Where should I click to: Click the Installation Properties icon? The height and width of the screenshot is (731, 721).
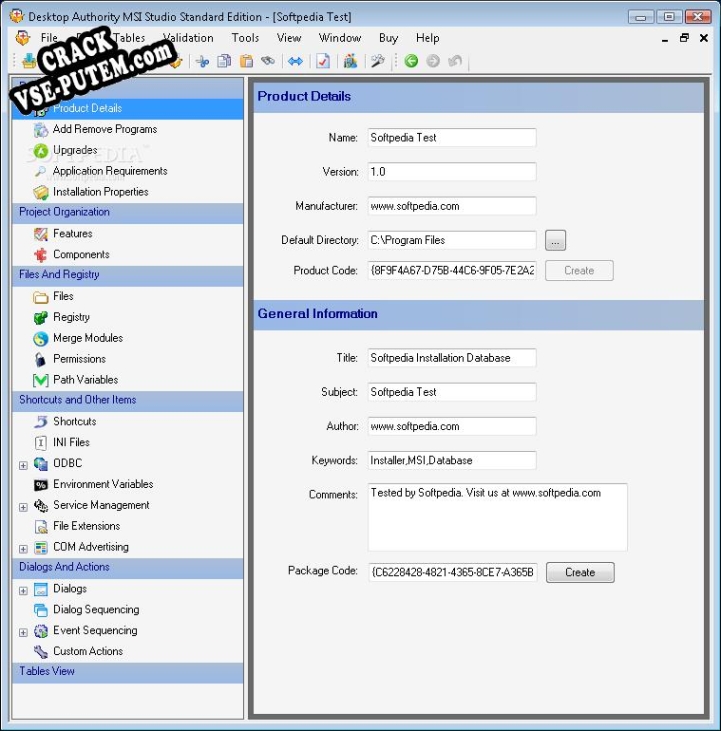point(41,192)
